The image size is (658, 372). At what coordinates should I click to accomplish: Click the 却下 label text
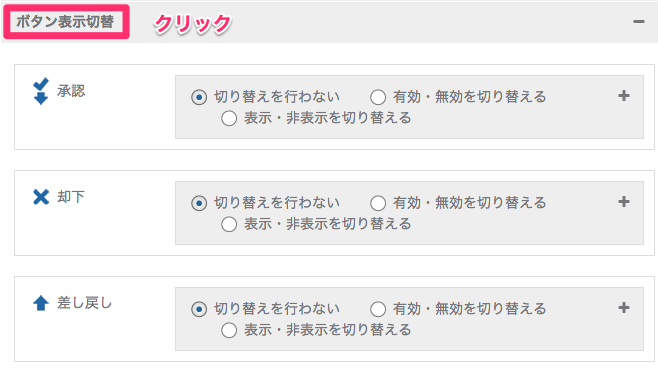(71, 196)
